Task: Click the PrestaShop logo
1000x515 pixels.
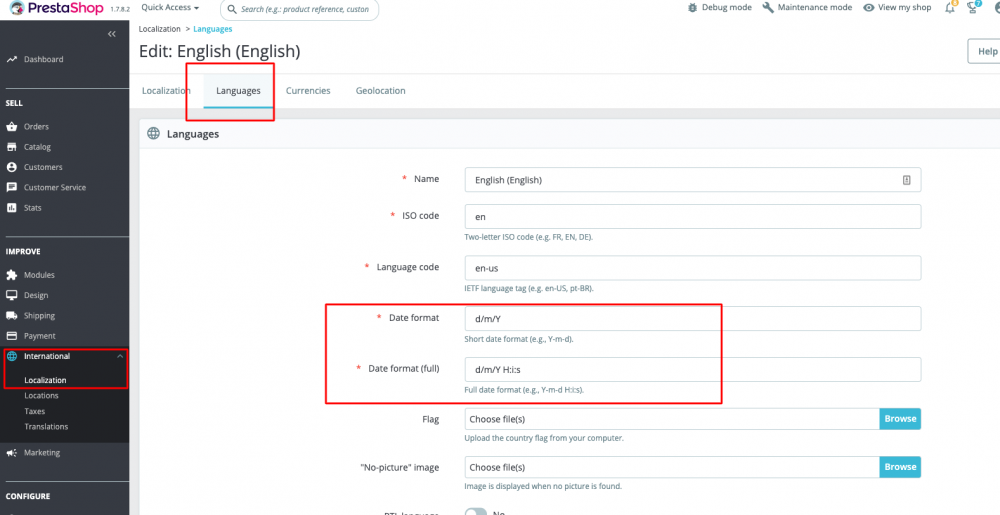Action: [x=57, y=8]
